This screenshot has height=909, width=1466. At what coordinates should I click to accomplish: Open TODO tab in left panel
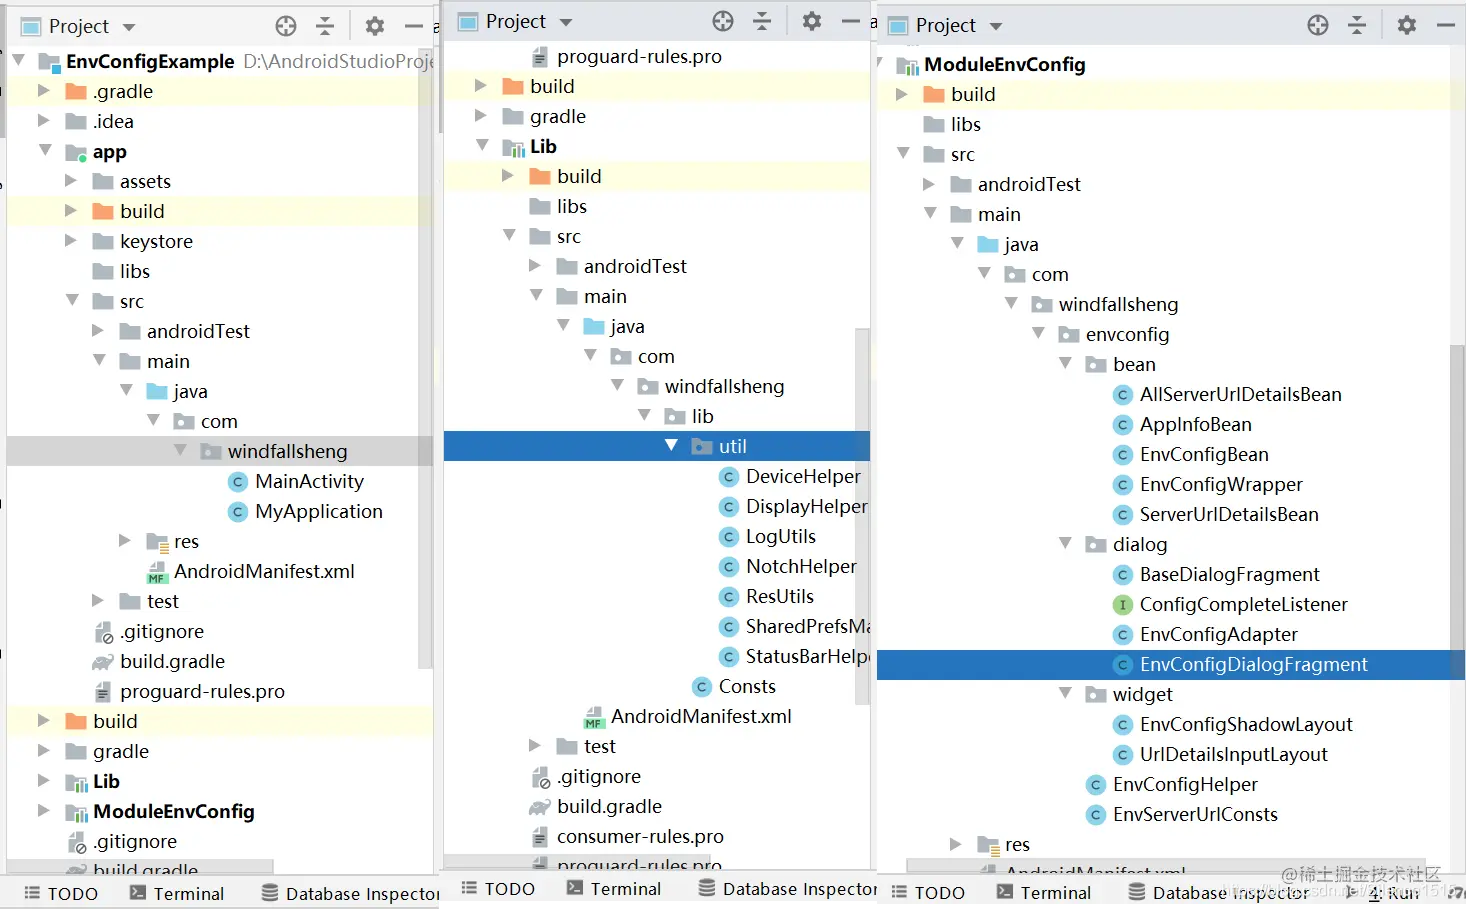pyautogui.click(x=61, y=894)
